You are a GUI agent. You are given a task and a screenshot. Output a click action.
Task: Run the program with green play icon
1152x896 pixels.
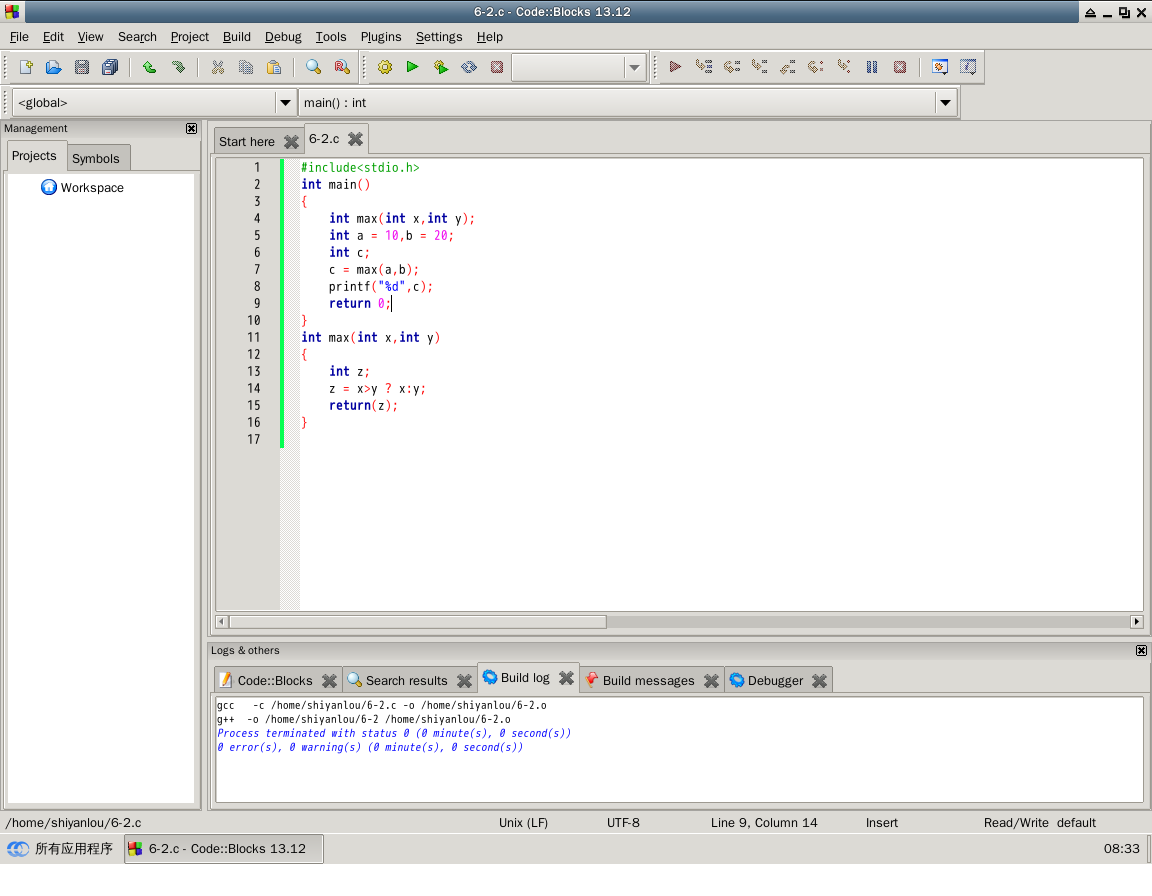click(x=412, y=67)
